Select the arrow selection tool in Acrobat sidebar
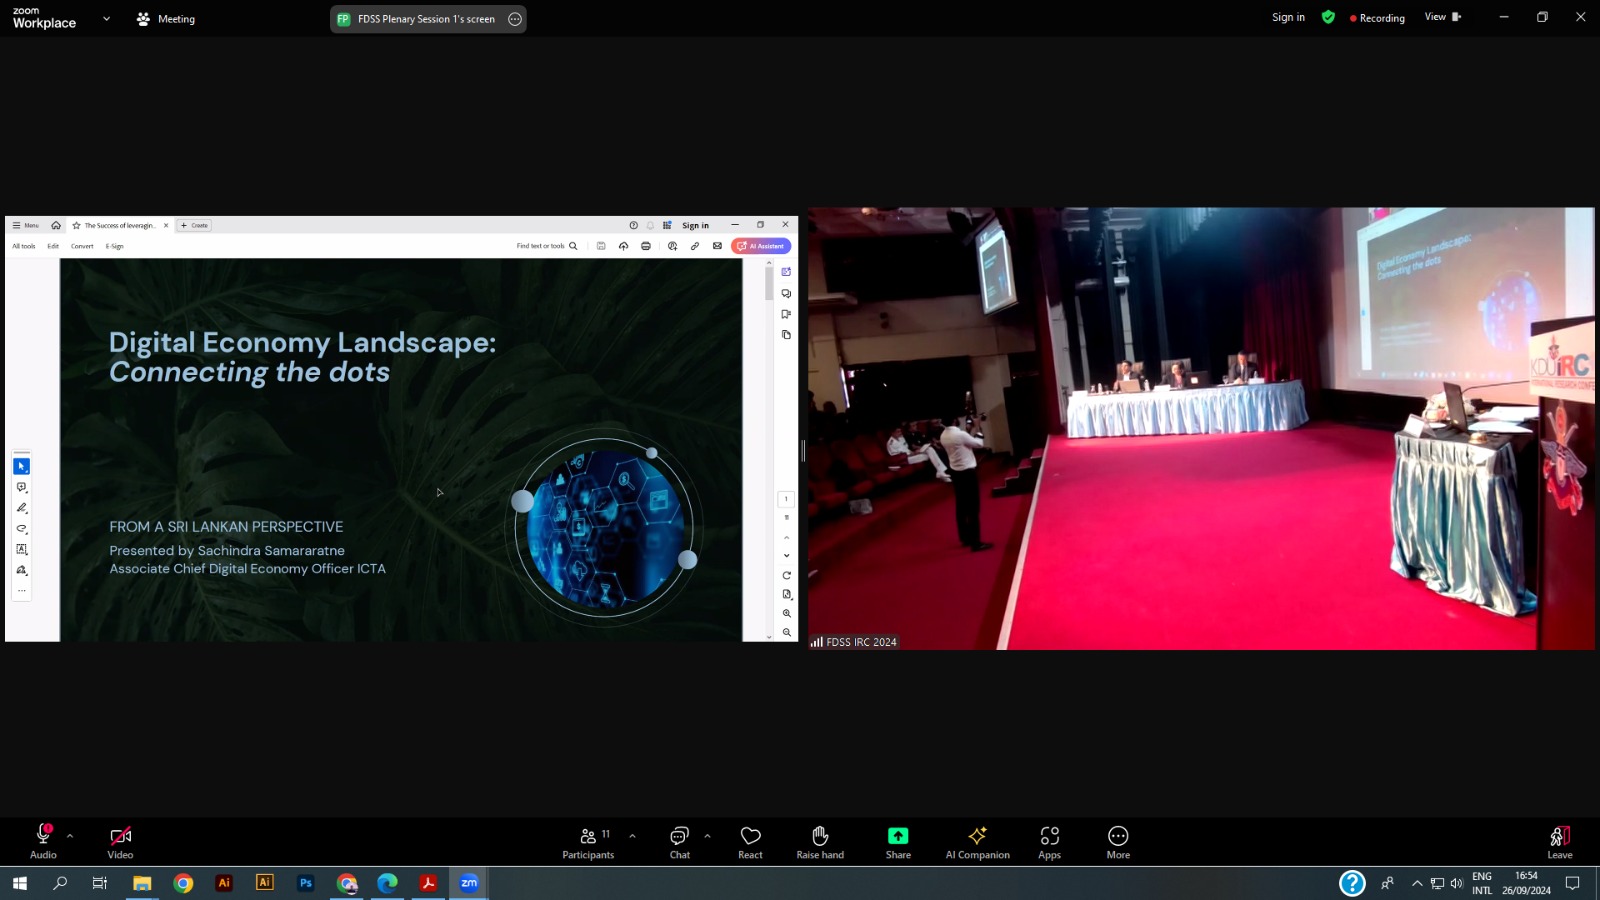Viewport: 1600px width, 900px height. pos(21,466)
